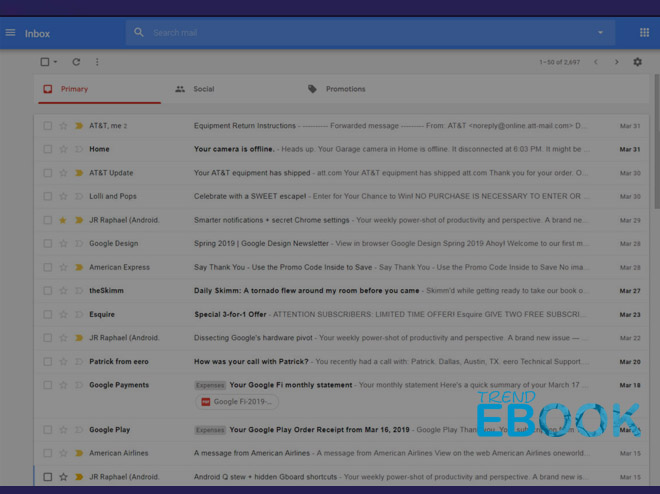660x494 pixels.
Task: Go to the newer messages arrow
Action: click(x=596, y=62)
